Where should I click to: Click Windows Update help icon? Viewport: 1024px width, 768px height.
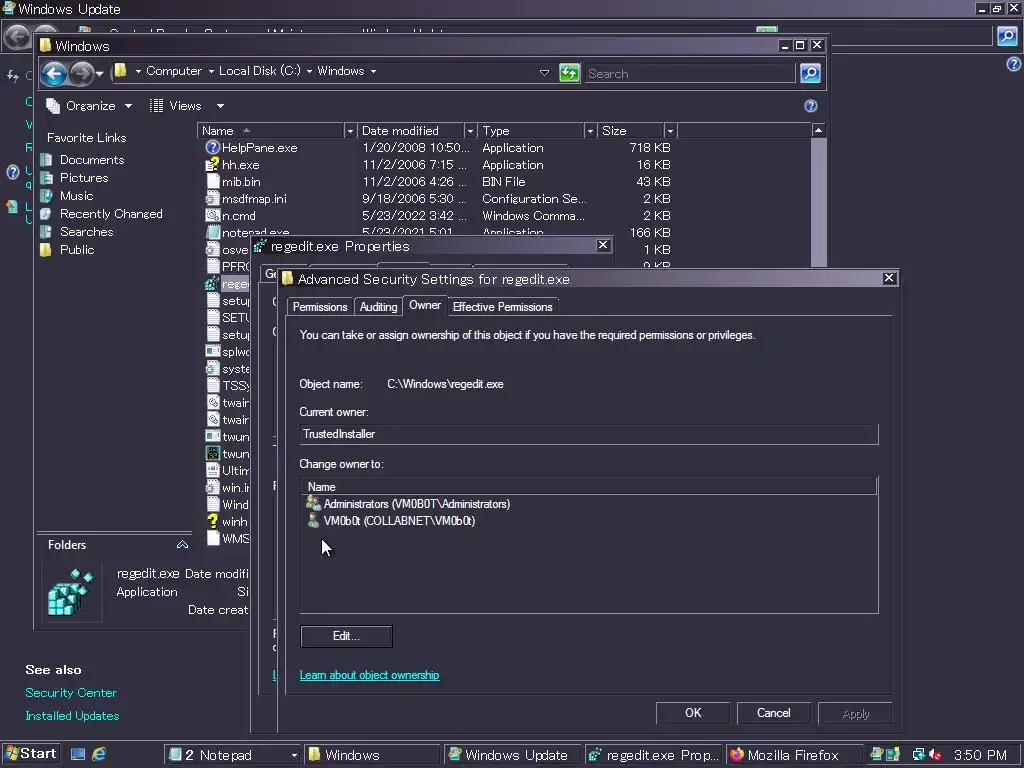(x=1014, y=63)
